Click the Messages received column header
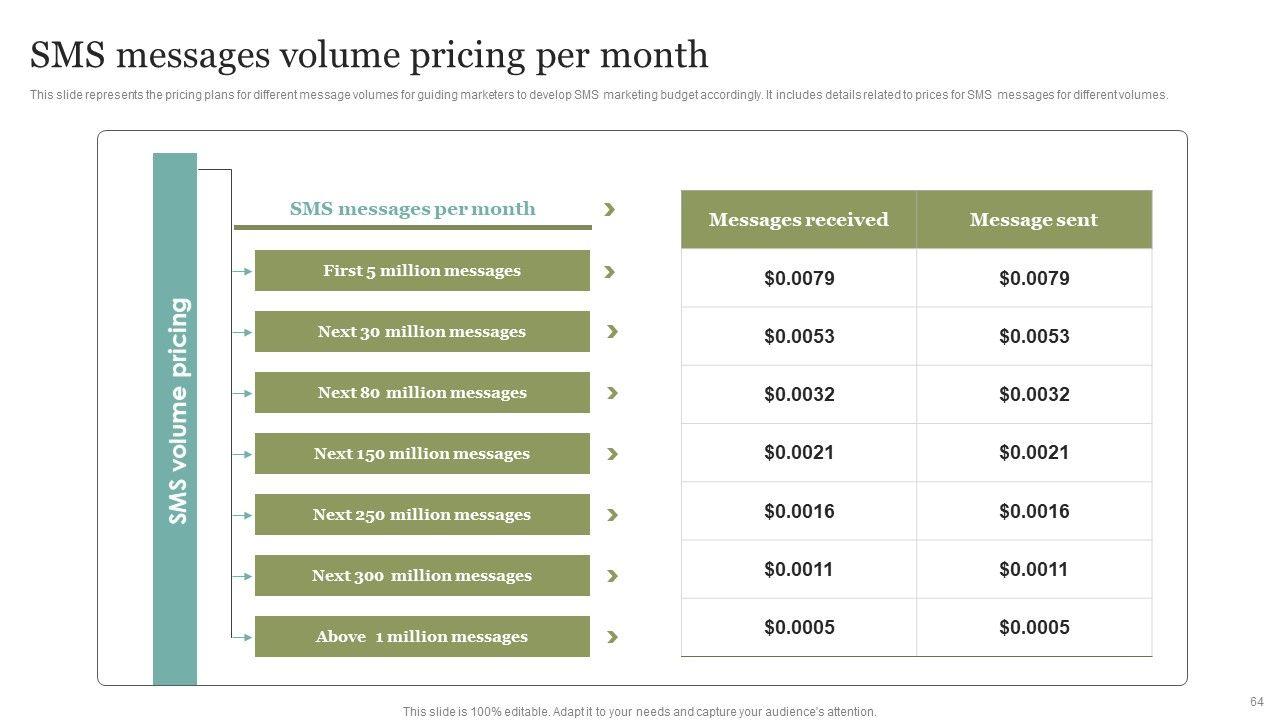Viewport: 1280px width, 720px height. pos(798,220)
